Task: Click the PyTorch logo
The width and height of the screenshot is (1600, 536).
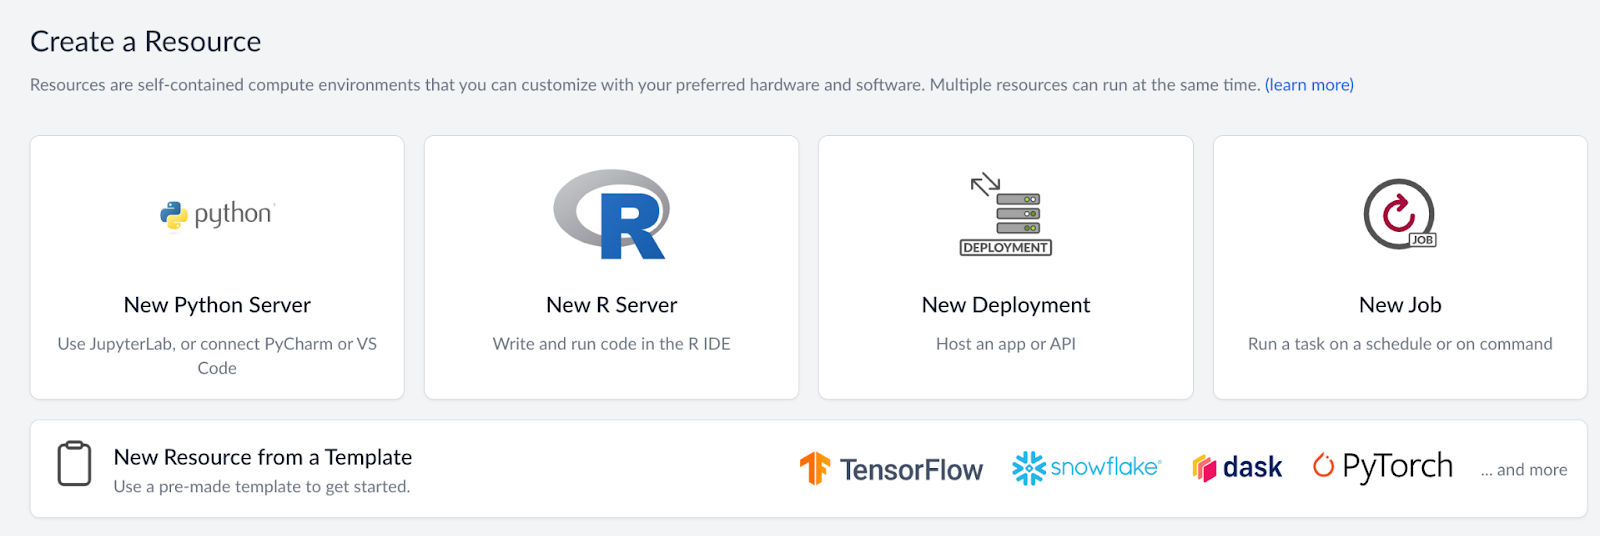Action: (1383, 466)
